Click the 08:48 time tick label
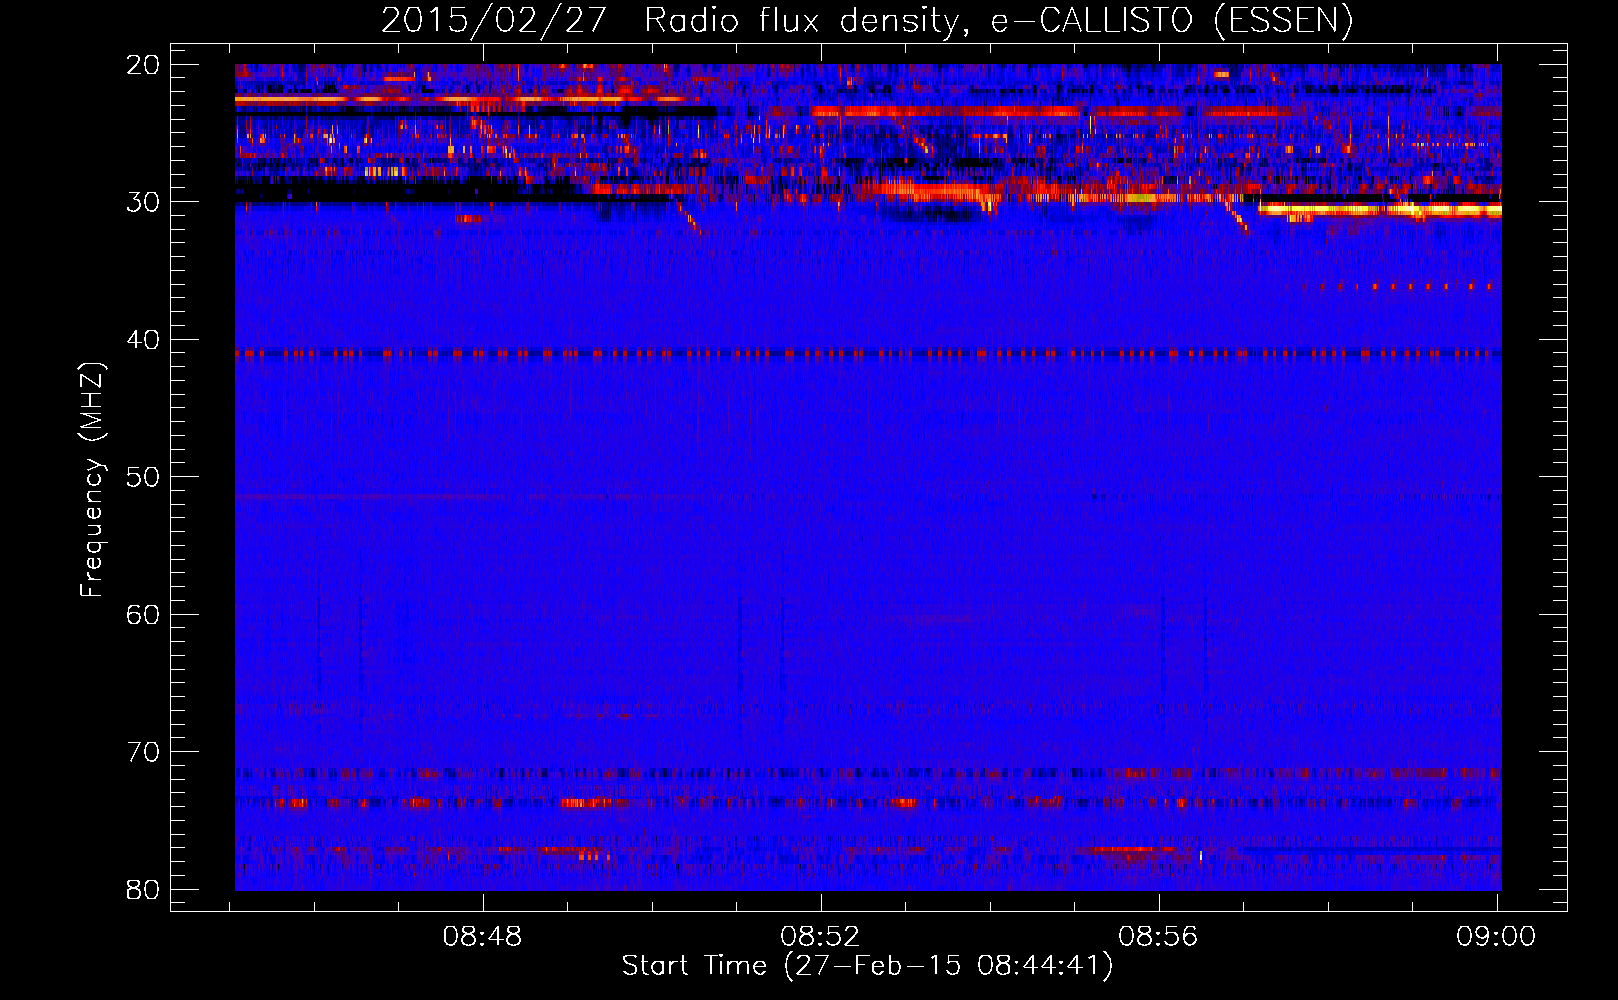This screenshot has width=1618, height=1000. coord(483,937)
